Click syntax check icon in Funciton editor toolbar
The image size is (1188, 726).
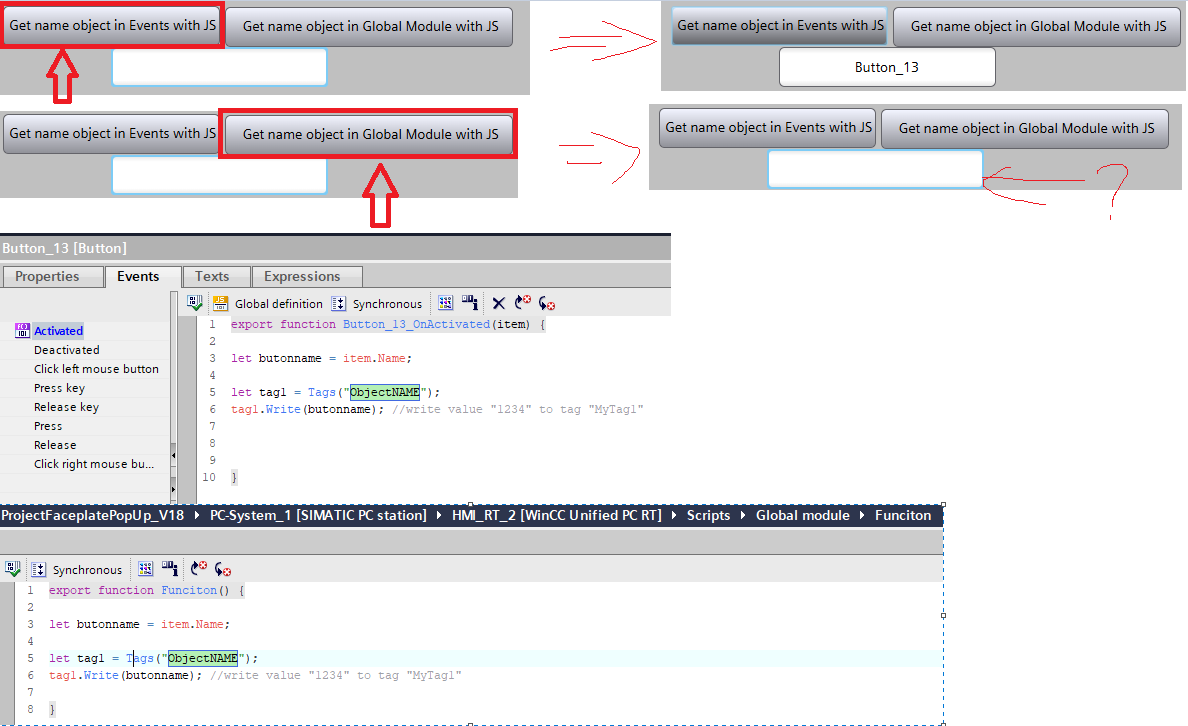pyautogui.click(x=13, y=568)
